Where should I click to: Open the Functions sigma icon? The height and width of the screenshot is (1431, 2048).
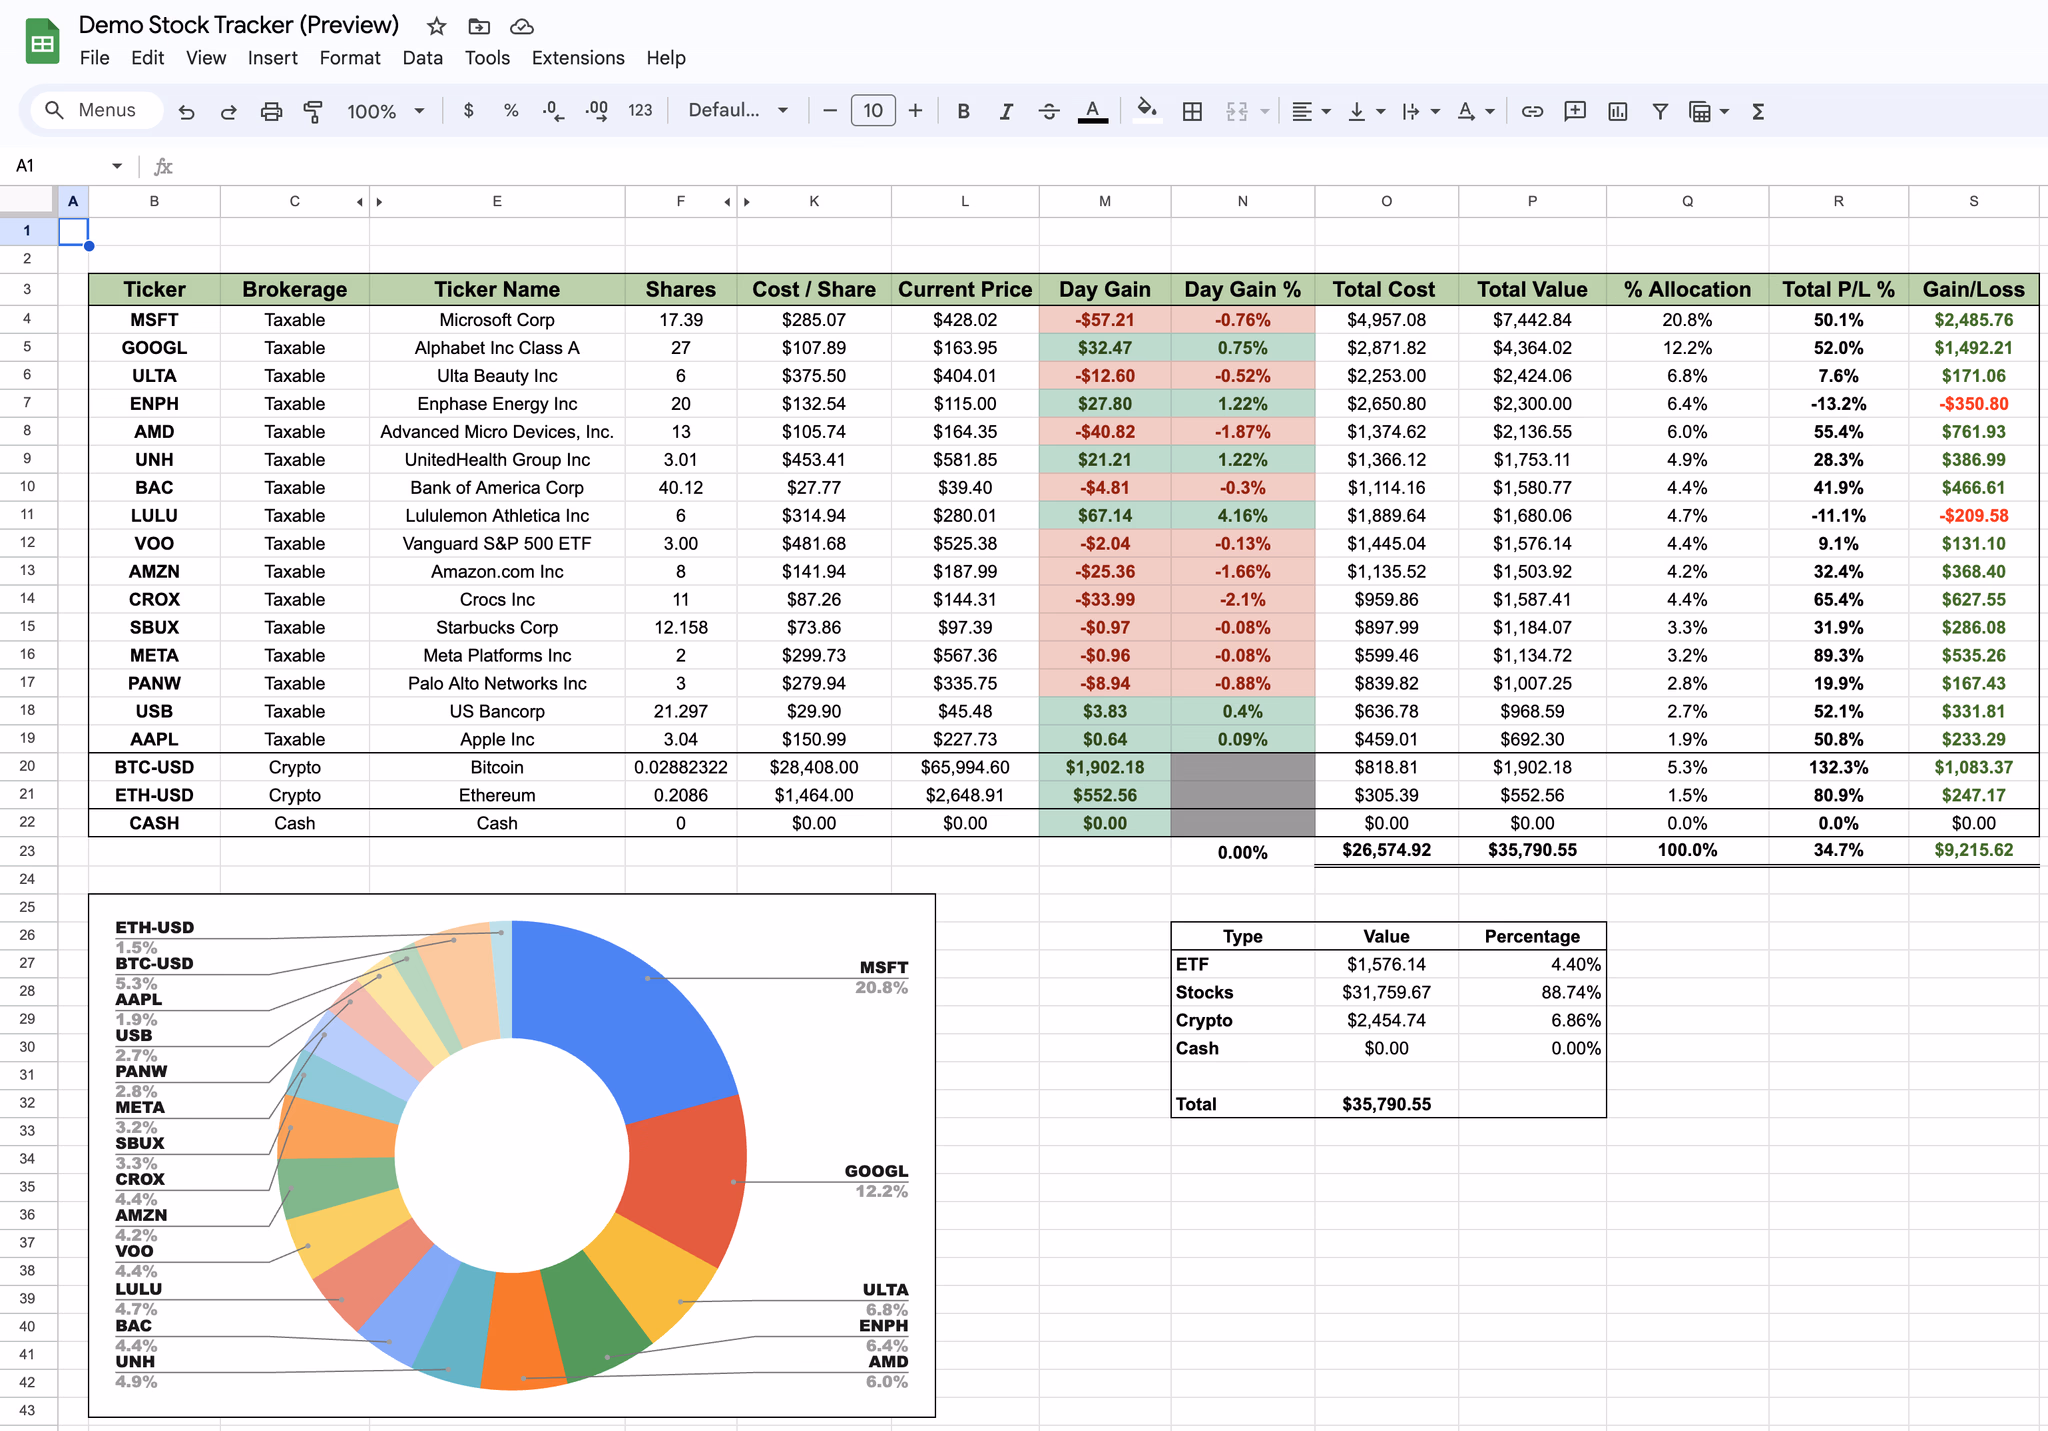(1758, 111)
